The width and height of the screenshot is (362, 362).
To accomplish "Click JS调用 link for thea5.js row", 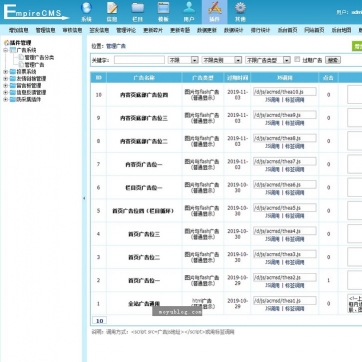I will pyautogui.click(x=272, y=216).
